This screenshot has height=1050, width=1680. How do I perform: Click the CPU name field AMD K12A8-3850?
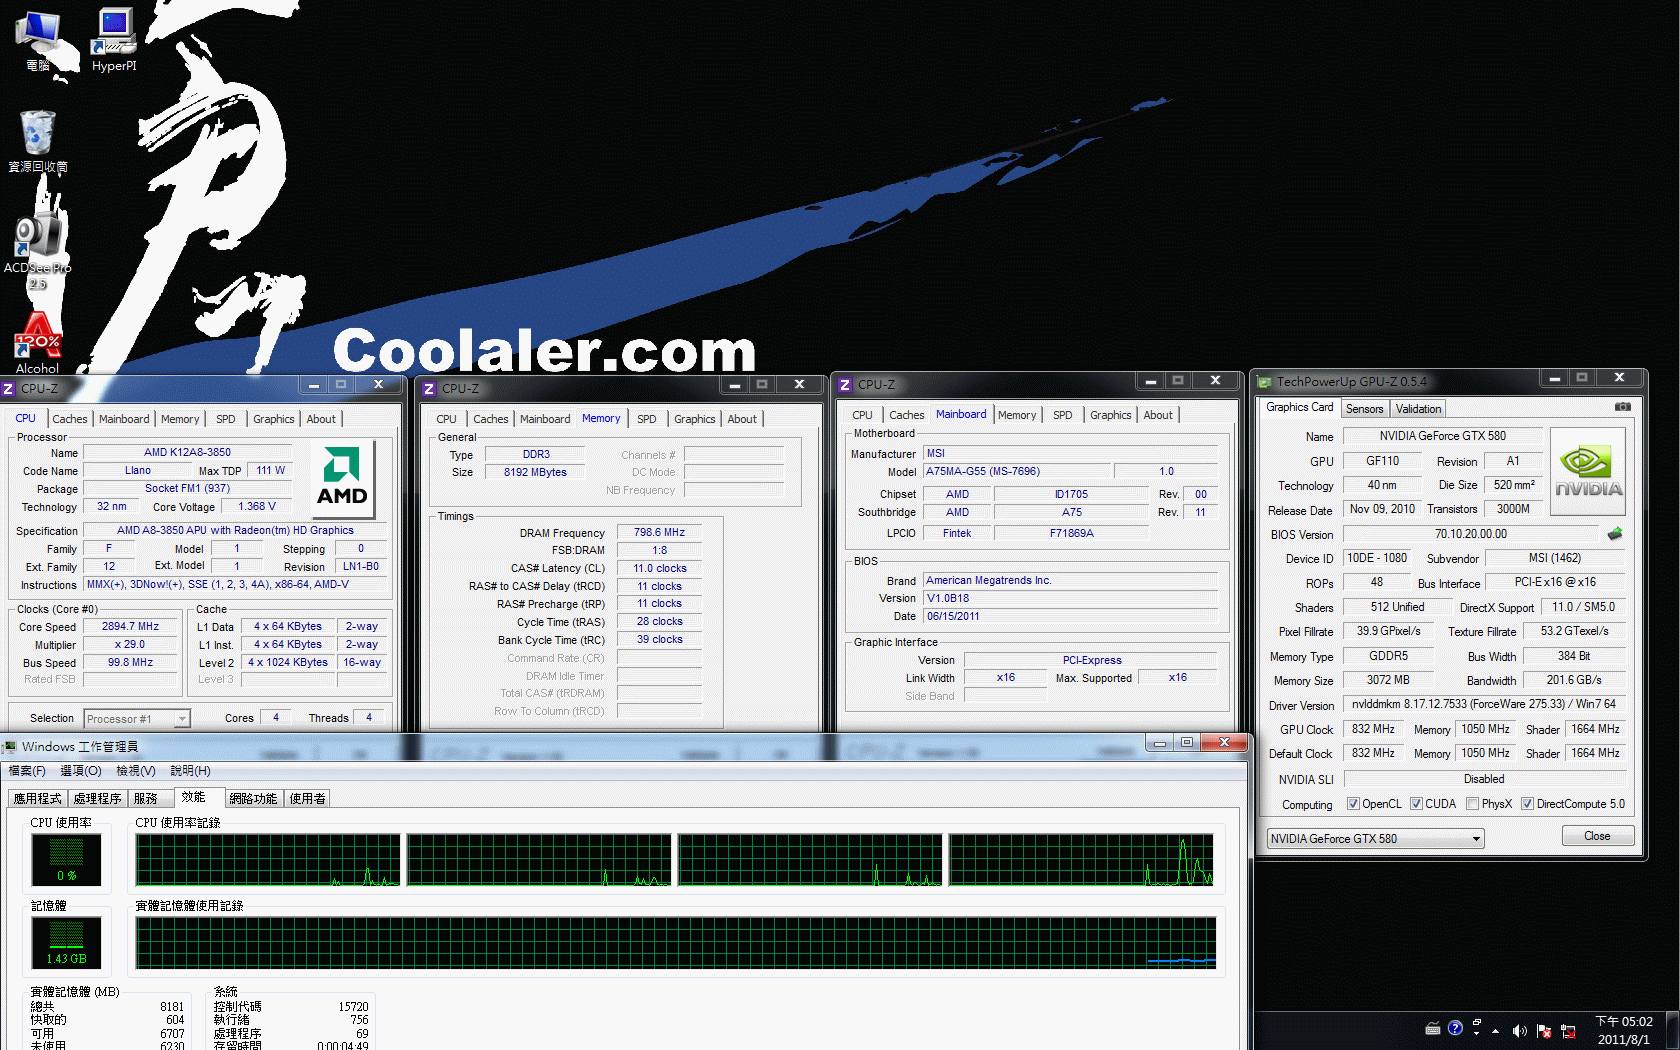187,452
